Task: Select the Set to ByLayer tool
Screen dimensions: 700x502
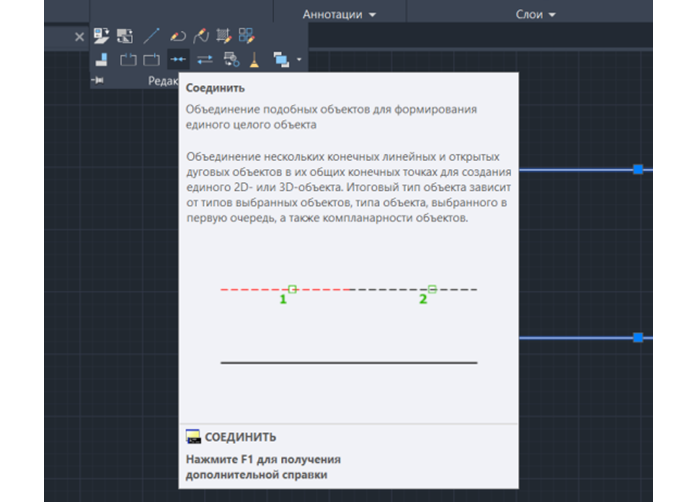Action: (101, 36)
